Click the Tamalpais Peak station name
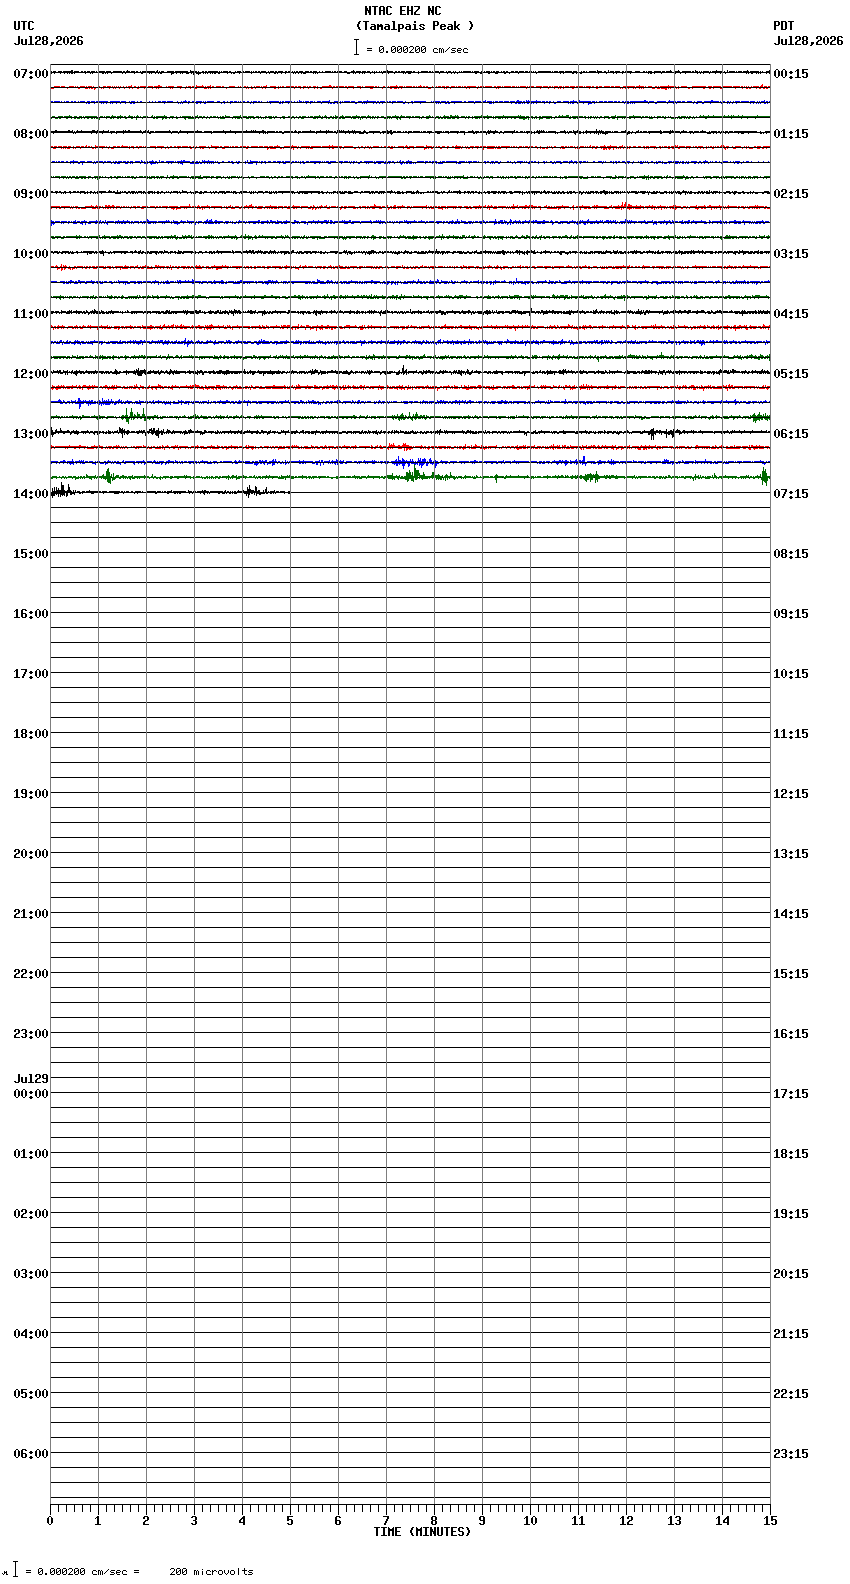The height and width of the screenshot is (1584, 850). 414,26
